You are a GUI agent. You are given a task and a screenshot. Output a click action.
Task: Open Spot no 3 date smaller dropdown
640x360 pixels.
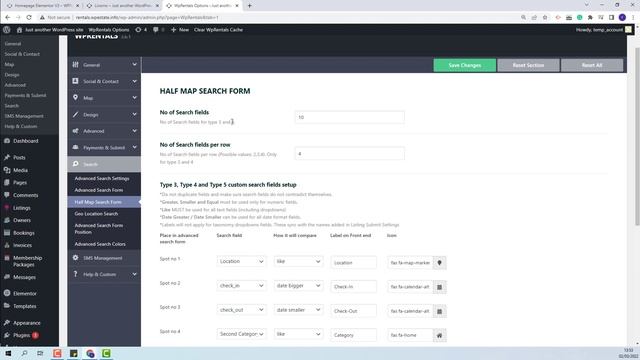tap(298, 310)
